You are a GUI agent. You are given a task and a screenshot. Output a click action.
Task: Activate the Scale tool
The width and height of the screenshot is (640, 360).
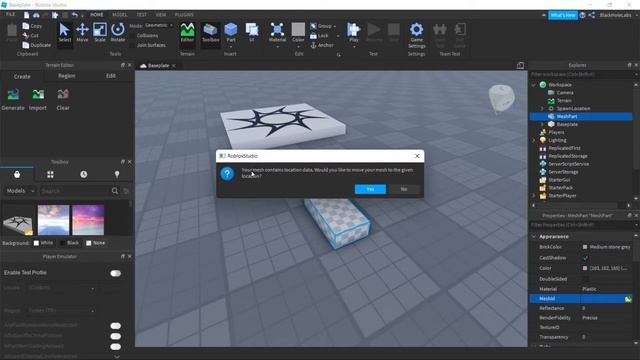[x=100, y=33]
